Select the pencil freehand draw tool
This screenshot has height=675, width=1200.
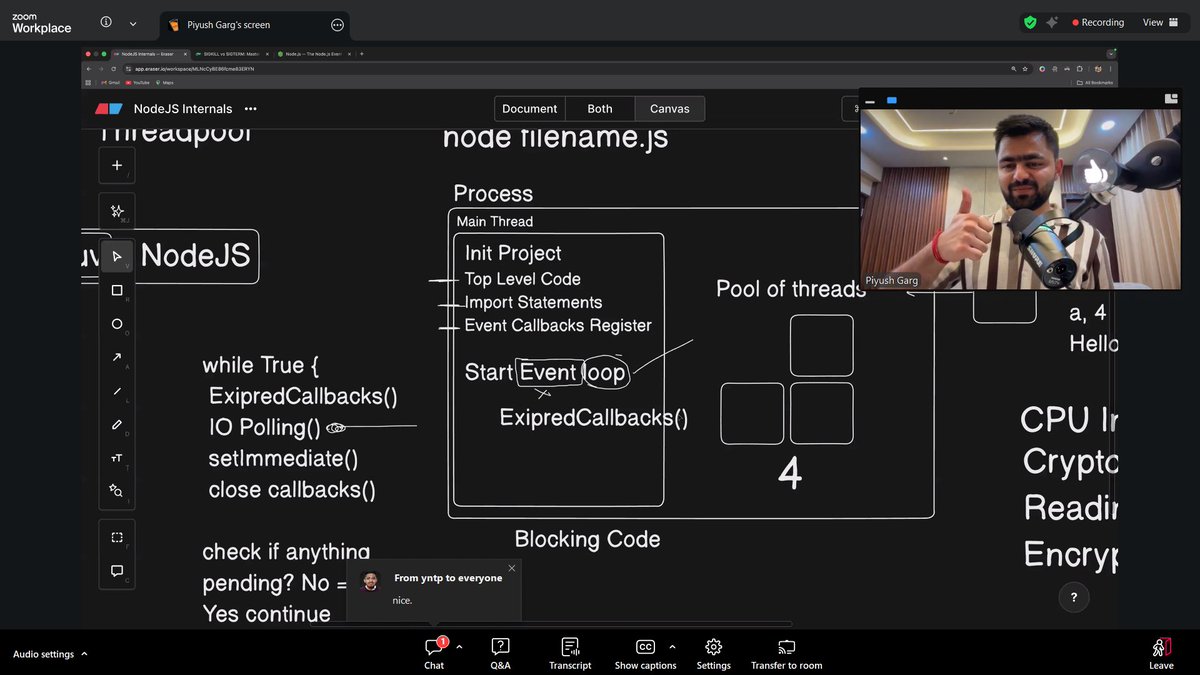[117, 424]
